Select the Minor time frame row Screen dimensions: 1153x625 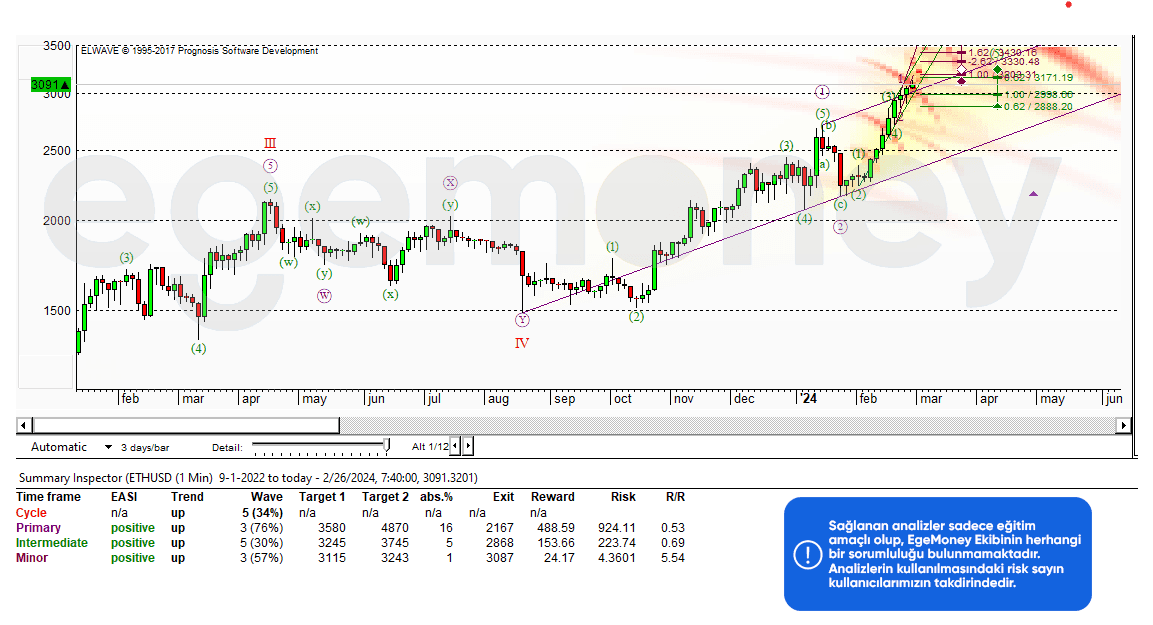32,558
